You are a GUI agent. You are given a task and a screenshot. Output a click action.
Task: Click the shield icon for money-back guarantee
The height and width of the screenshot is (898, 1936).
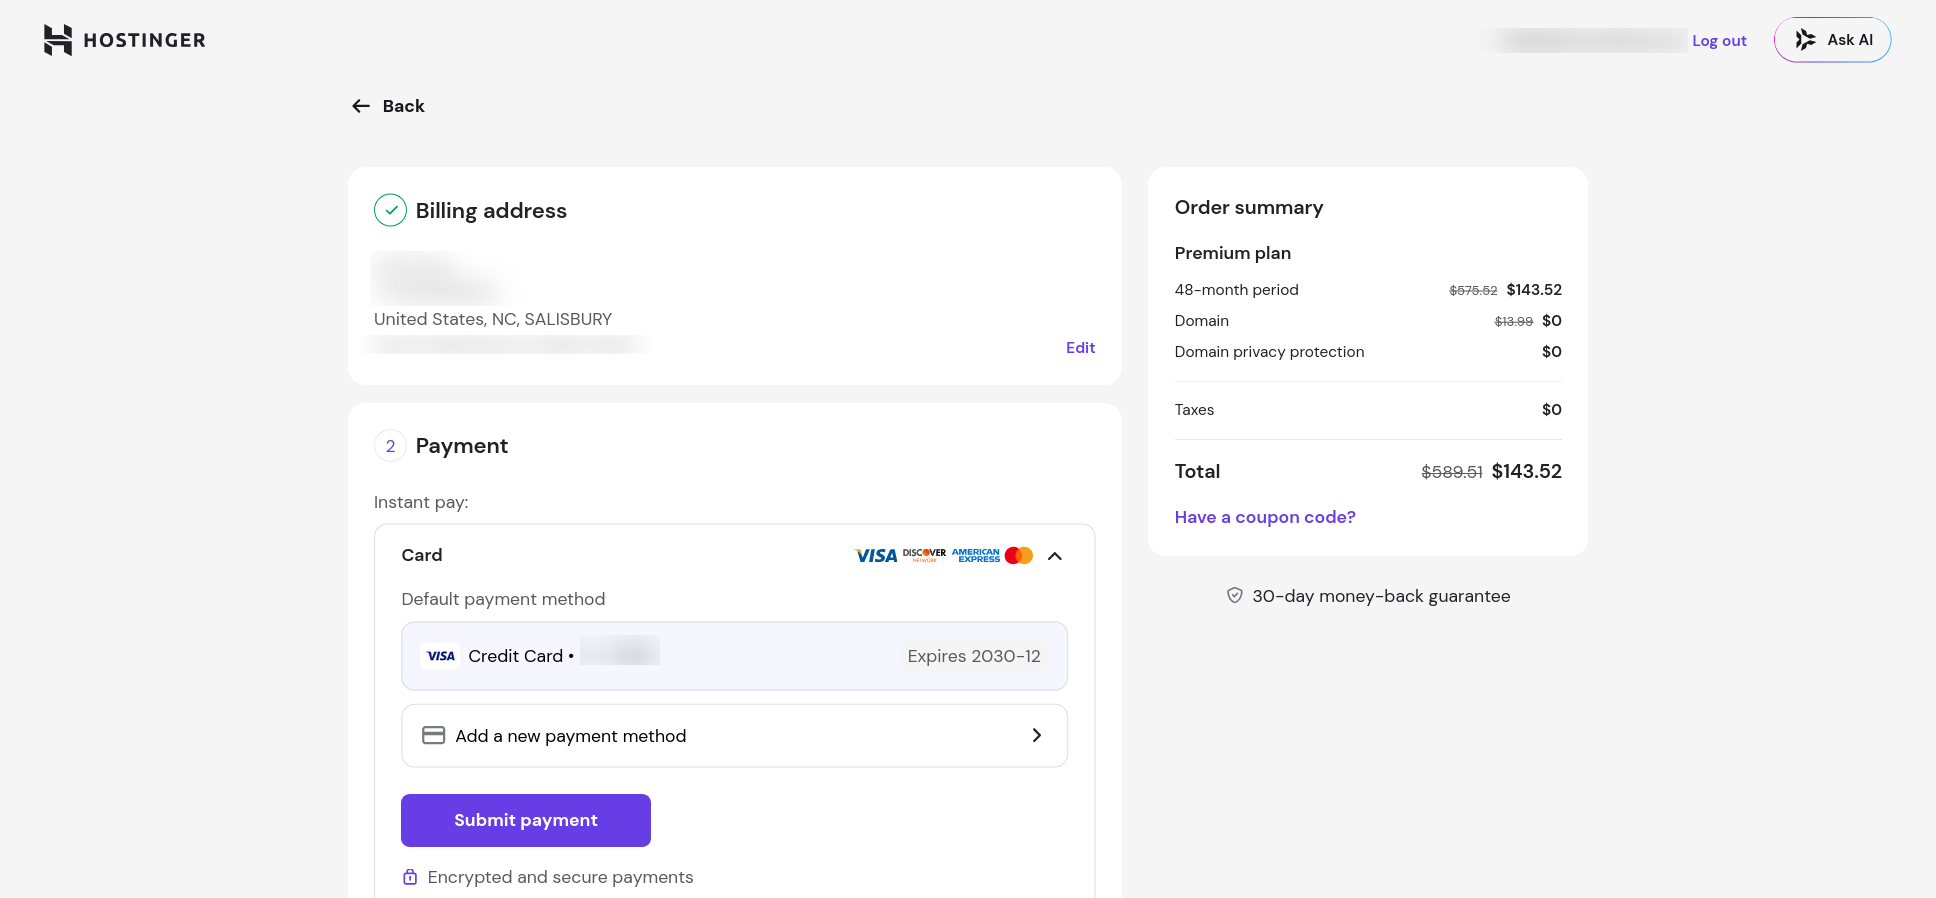[x=1235, y=596]
